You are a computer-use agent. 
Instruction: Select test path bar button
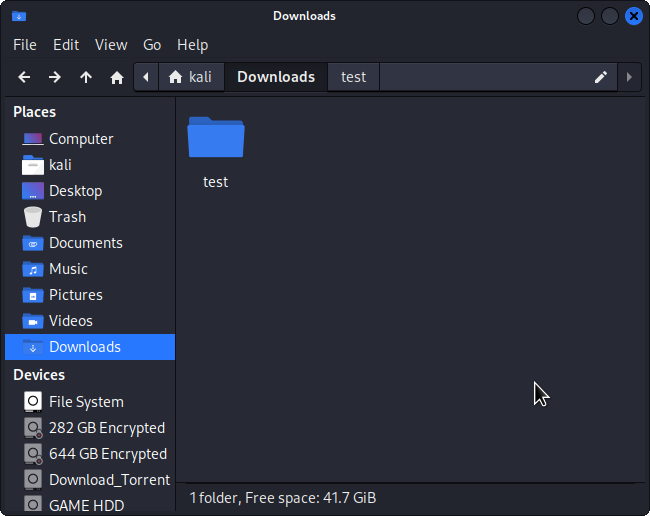point(354,77)
